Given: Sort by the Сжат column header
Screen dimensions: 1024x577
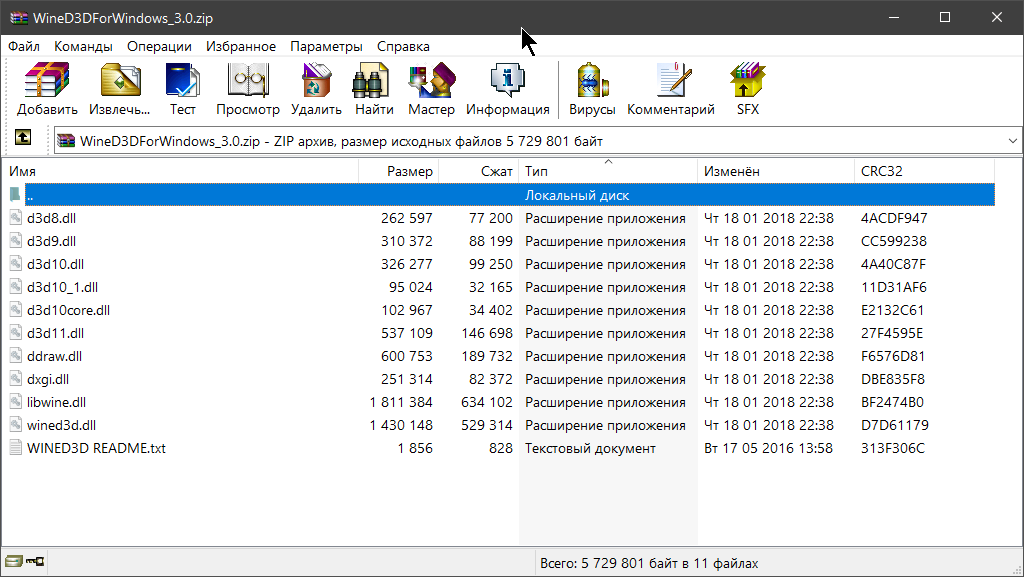Looking at the screenshot, I should (x=479, y=171).
